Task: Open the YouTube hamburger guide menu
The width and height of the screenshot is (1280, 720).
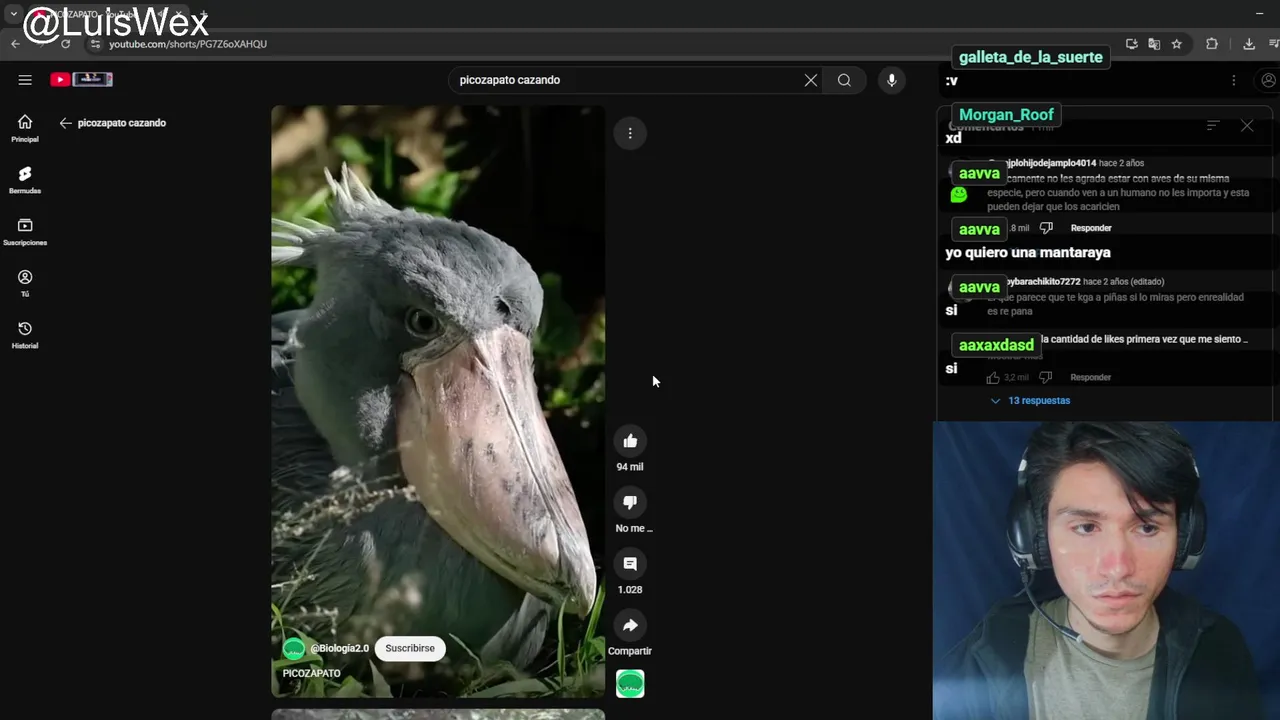Action: (25, 80)
